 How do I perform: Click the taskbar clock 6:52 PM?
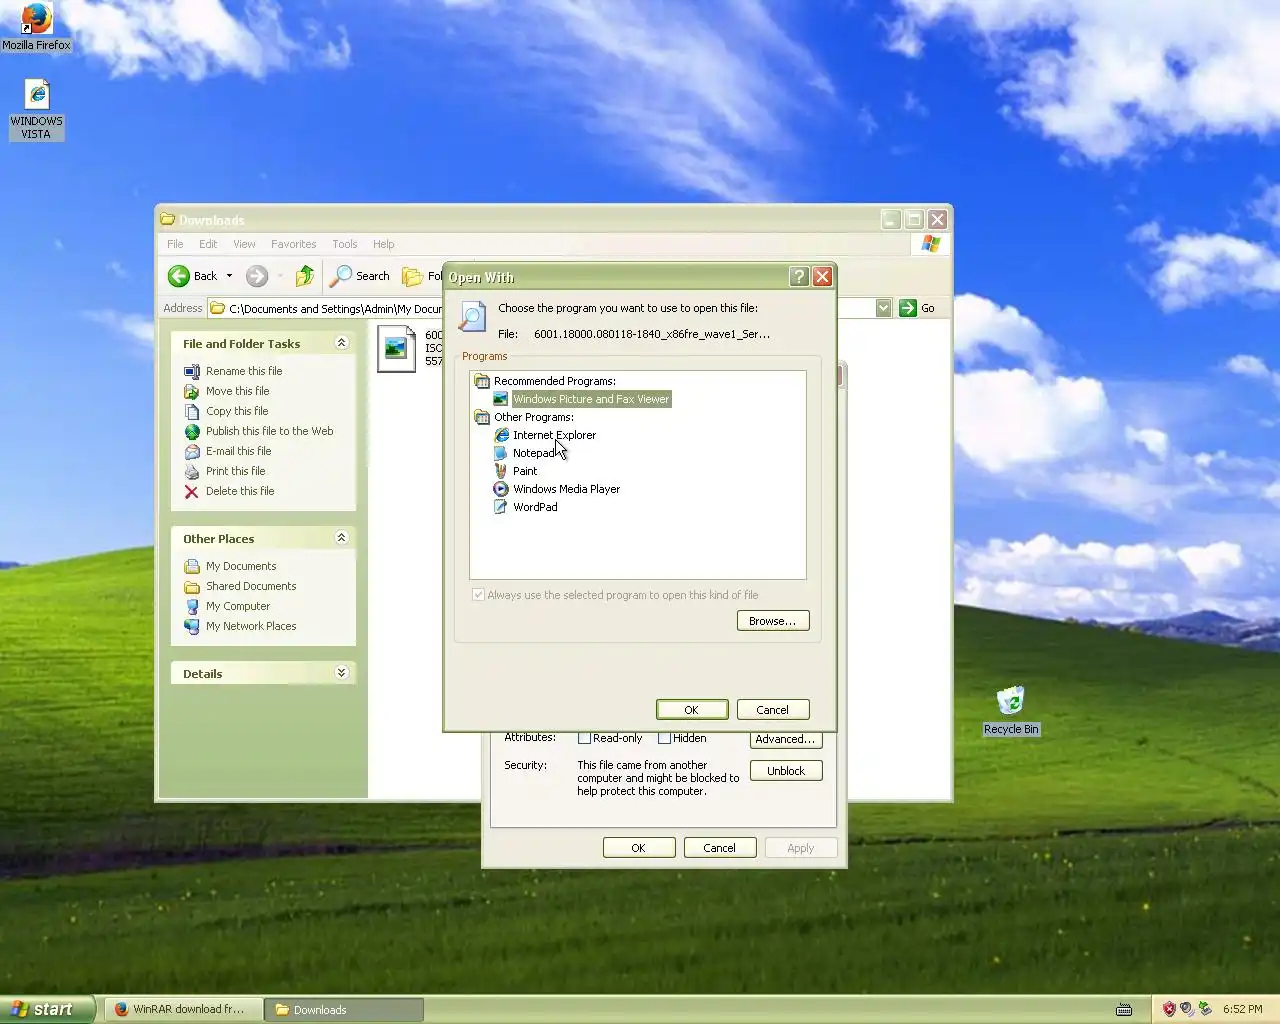tap(1242, 1010)
